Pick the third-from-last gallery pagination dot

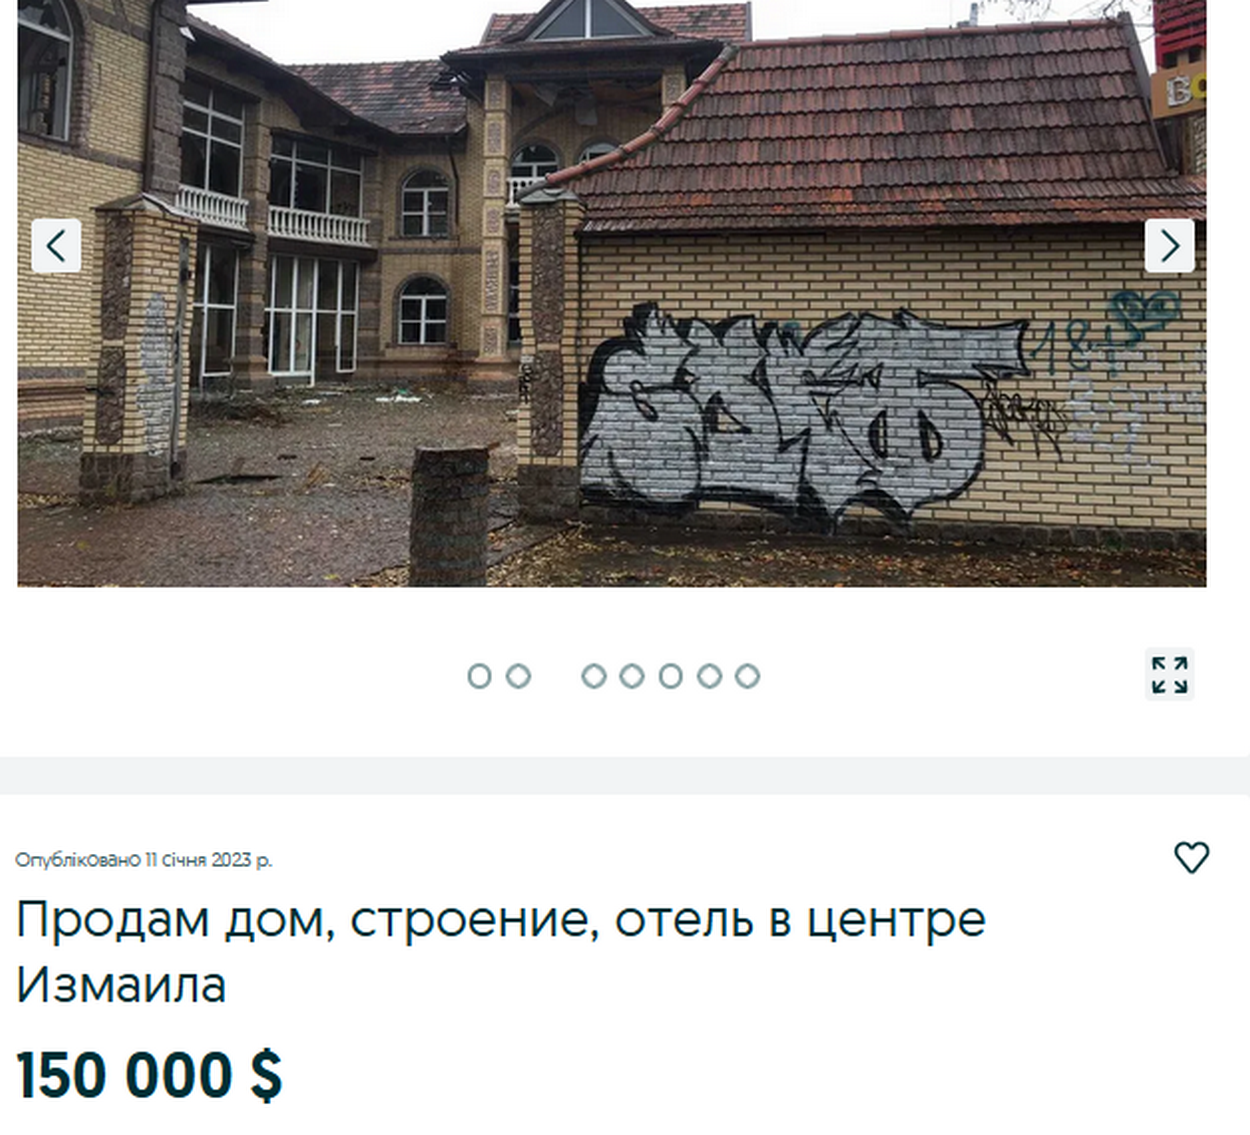671,676
